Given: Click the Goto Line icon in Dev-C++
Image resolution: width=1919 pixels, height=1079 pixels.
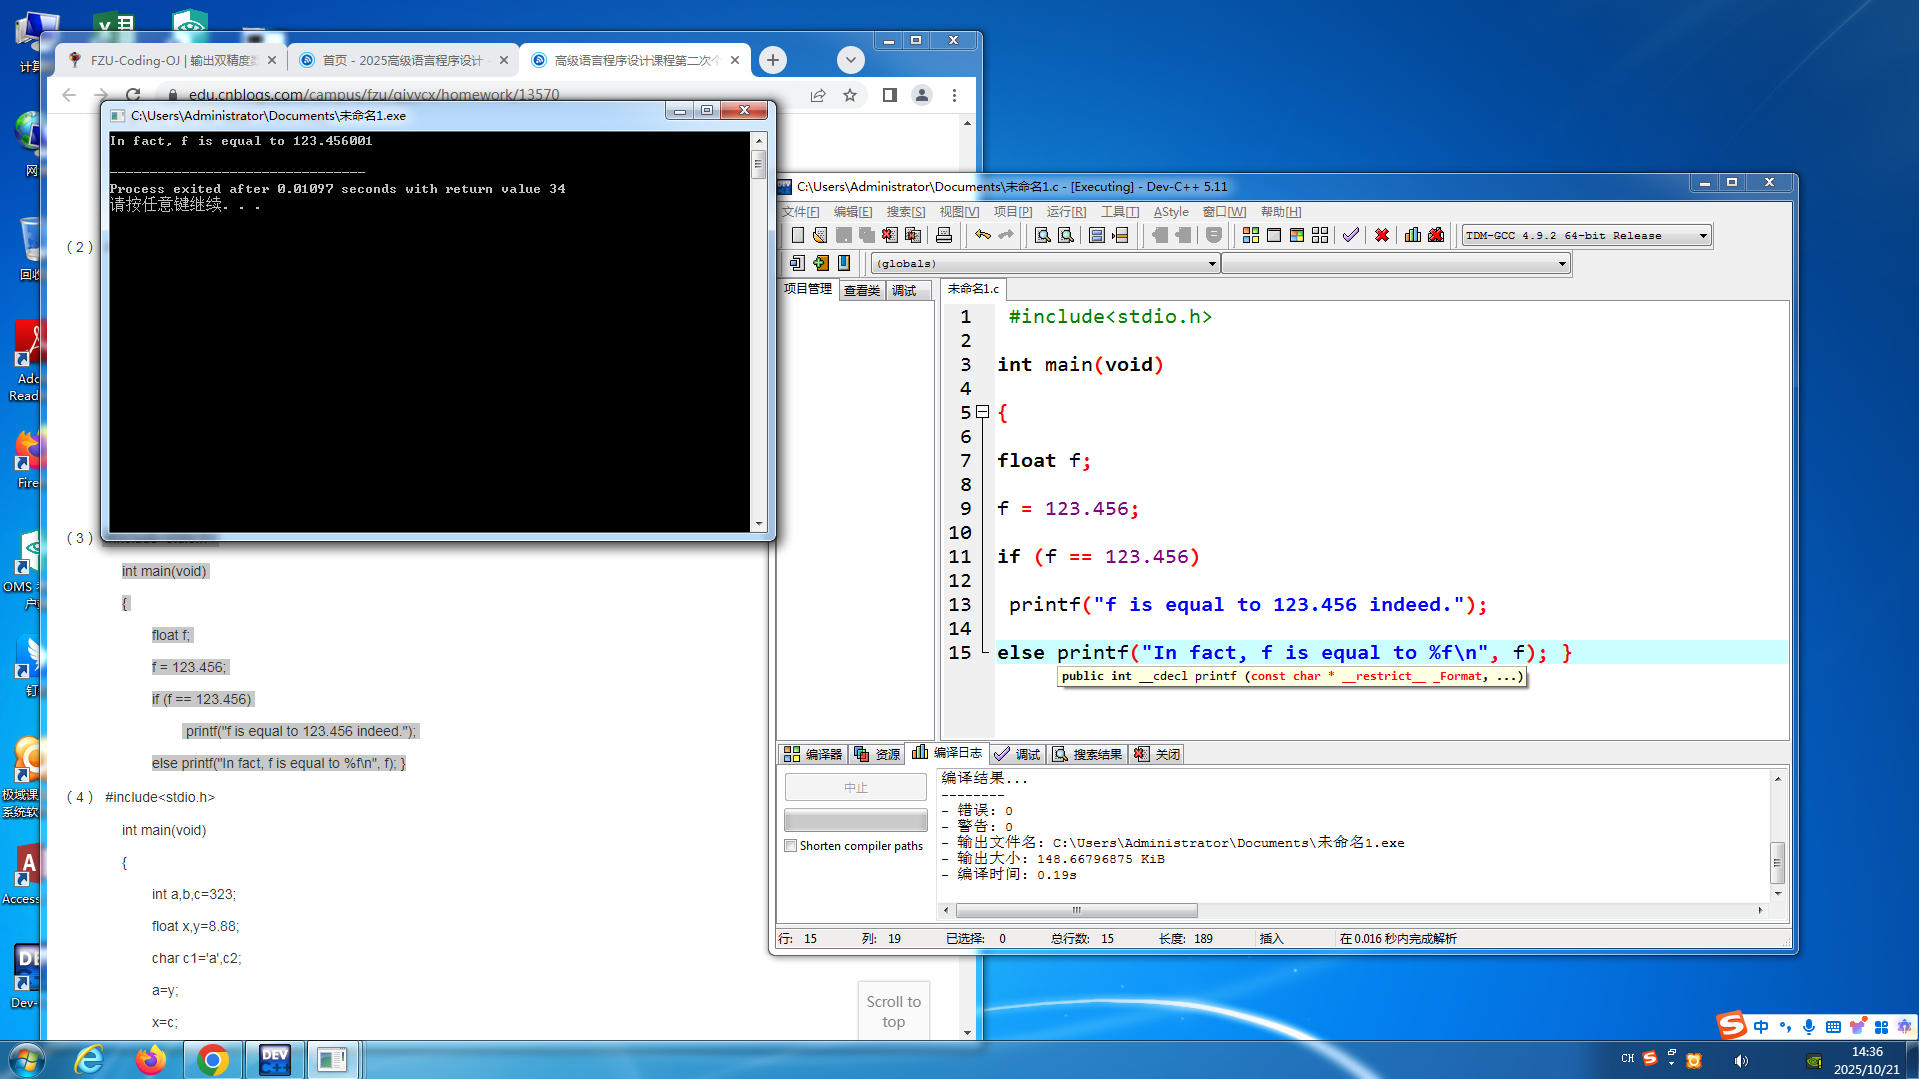Looking at the screenshot, I should point(1121,235).
